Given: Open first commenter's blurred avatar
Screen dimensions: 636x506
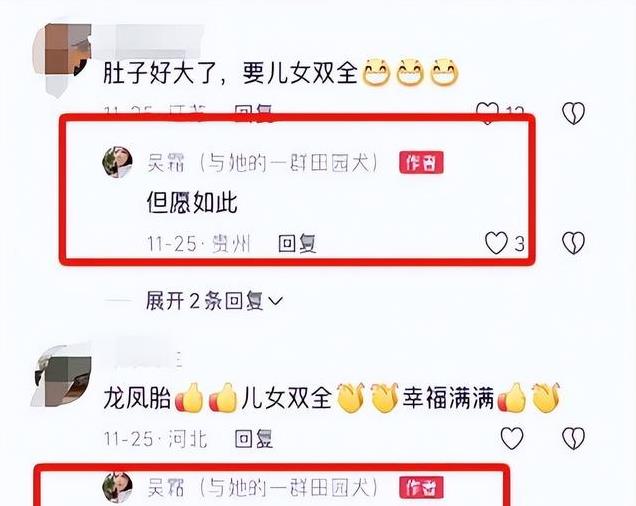Looking at the screenshot, I should 62,57.
